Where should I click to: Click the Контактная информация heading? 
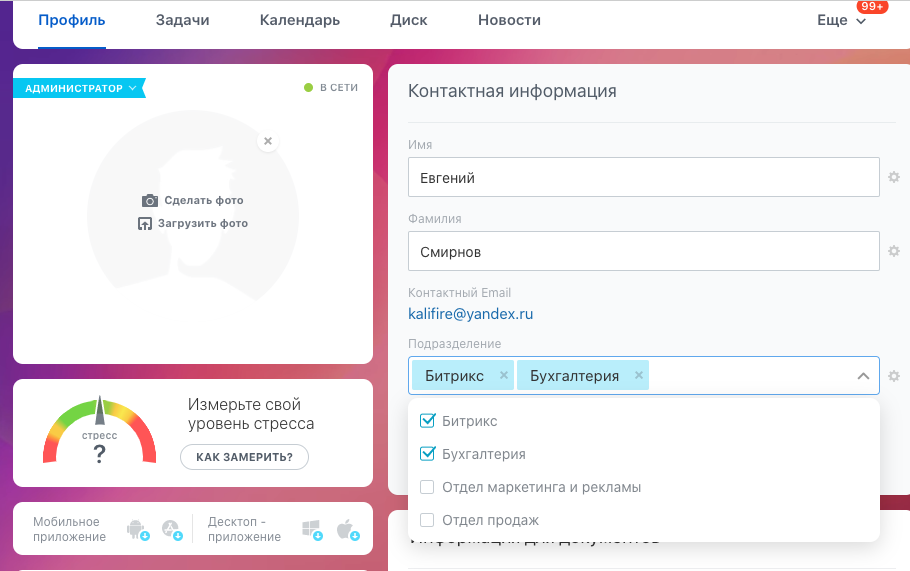coord(512,91)
